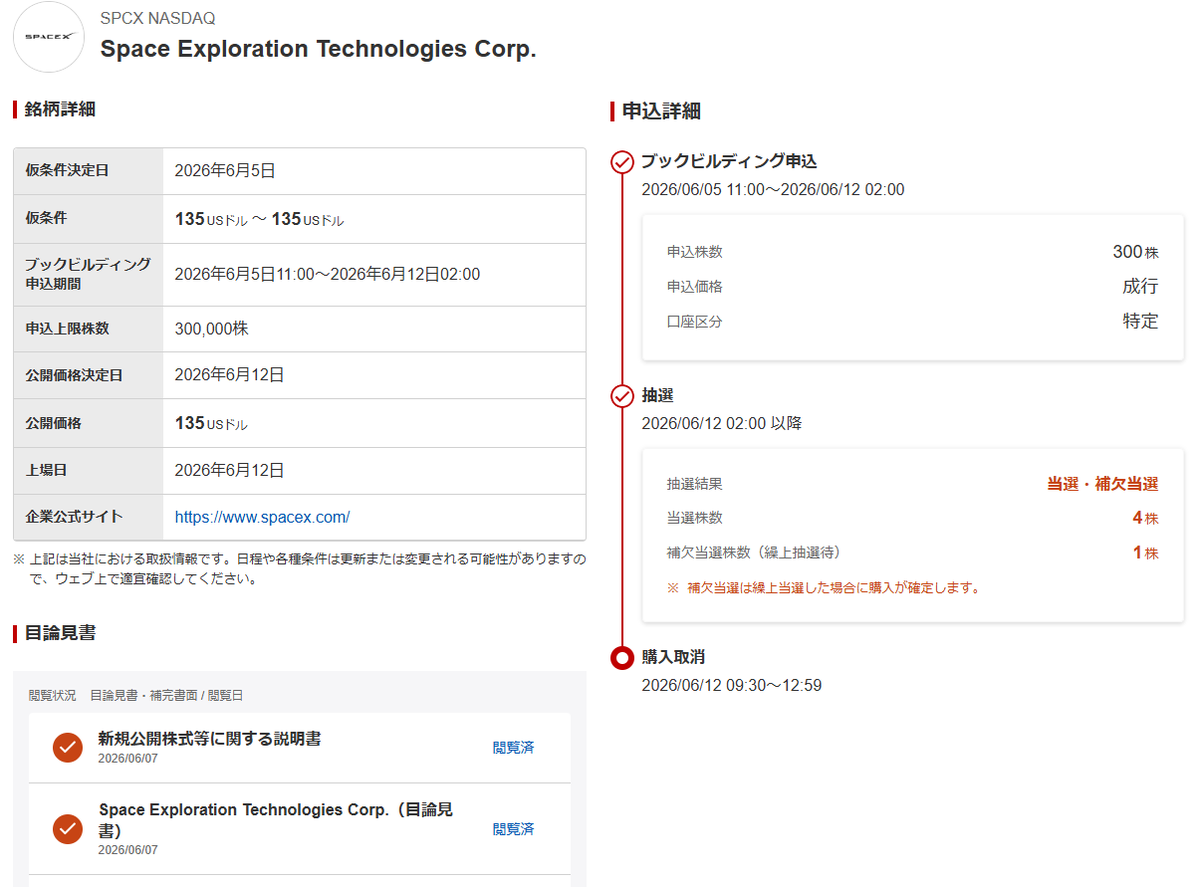The width and height of the screenshot is (1200, 887).
Task: Click the 仮条件決定日 label cell
Action: [88, 171]
